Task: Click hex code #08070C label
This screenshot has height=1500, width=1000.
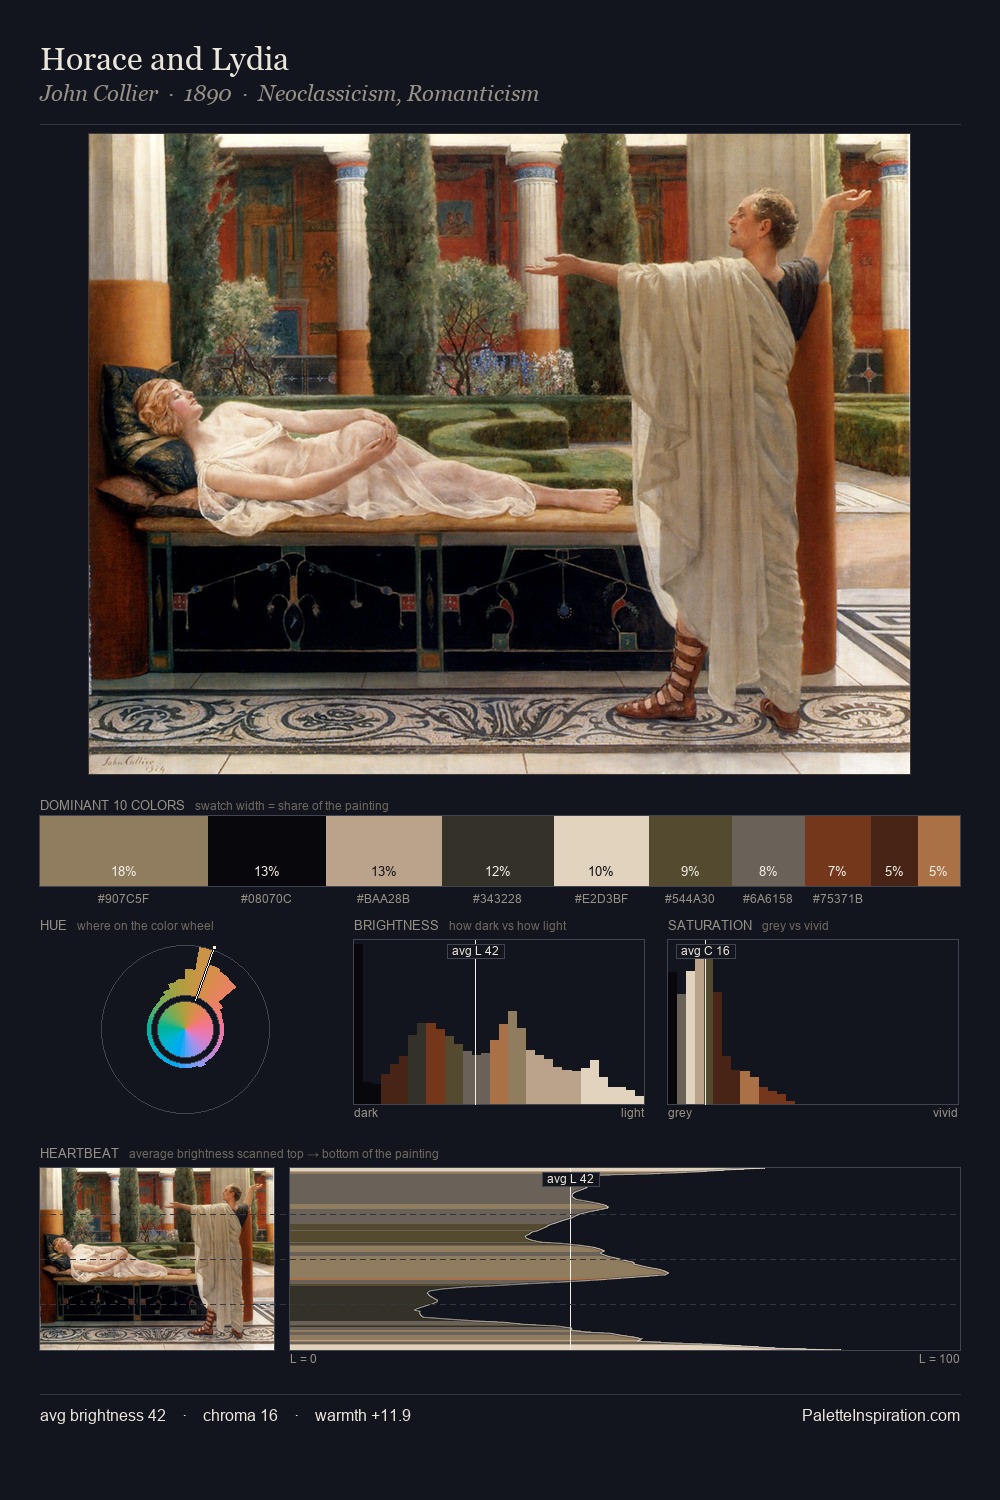Action: pyautogui.click(x=267, y=899)
